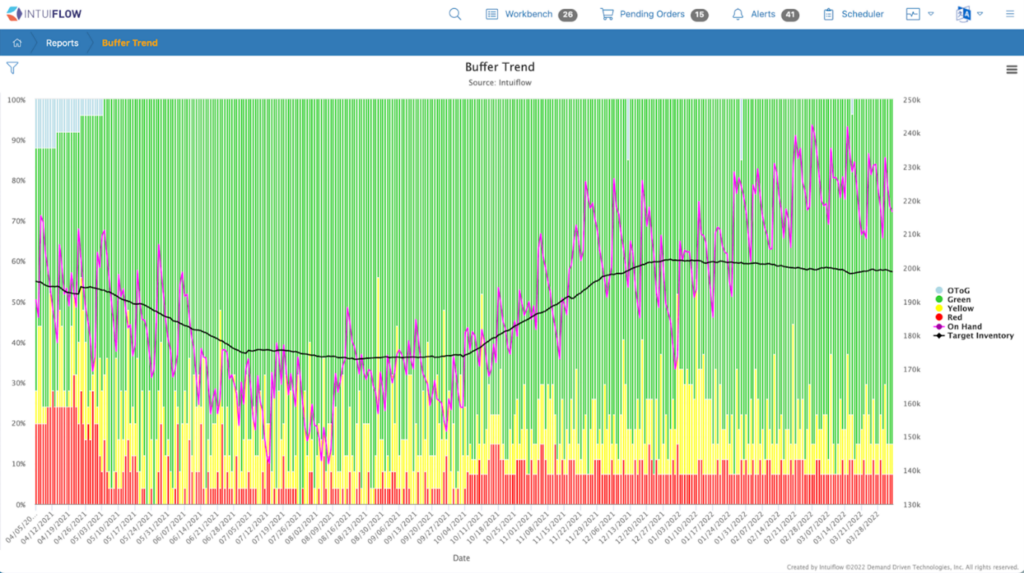Go to home via breadcrumb house icon
The height and width of the screenshot is (573, 1024).
point(18,43)
